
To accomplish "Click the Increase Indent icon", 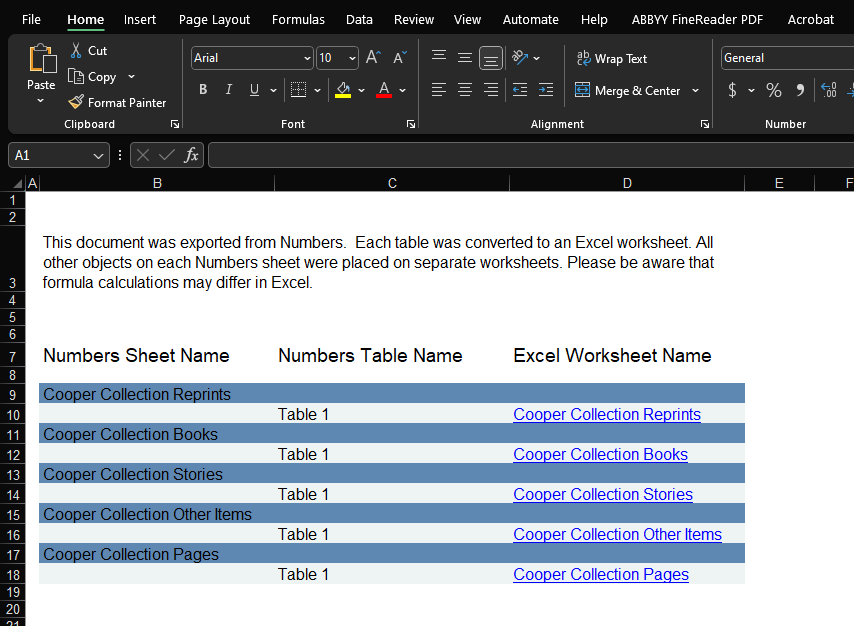I will point(545,90).
